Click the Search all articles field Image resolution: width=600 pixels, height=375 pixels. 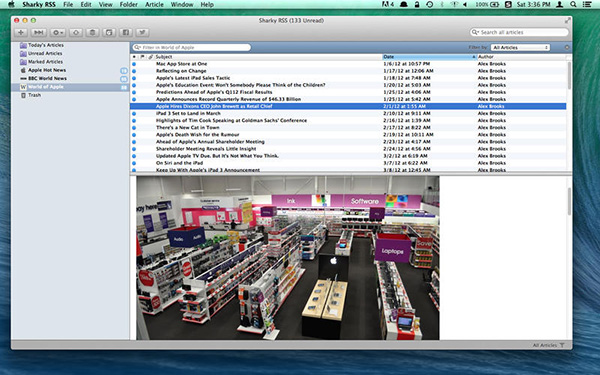pyautogui.click(x=519, y=32)
